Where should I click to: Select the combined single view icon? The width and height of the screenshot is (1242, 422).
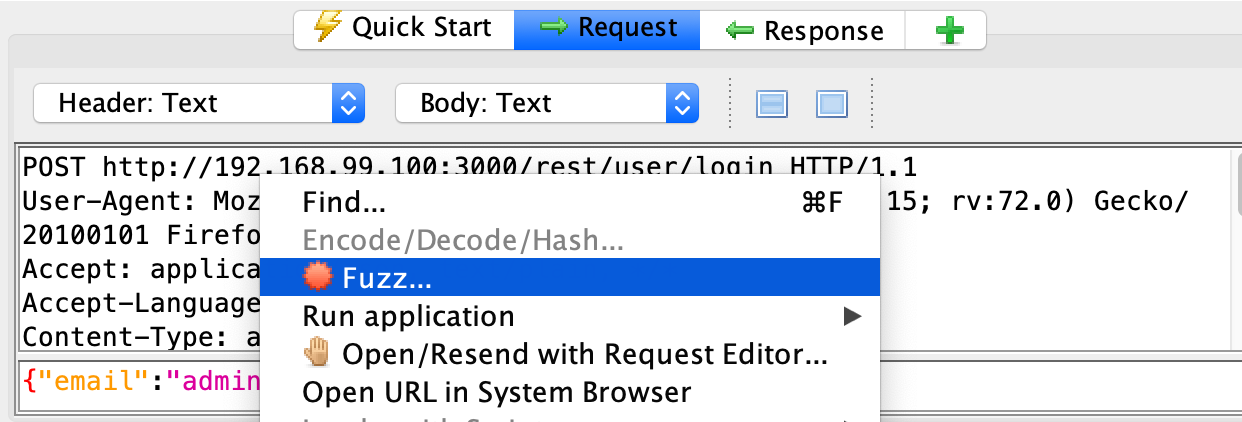(832, 103)
